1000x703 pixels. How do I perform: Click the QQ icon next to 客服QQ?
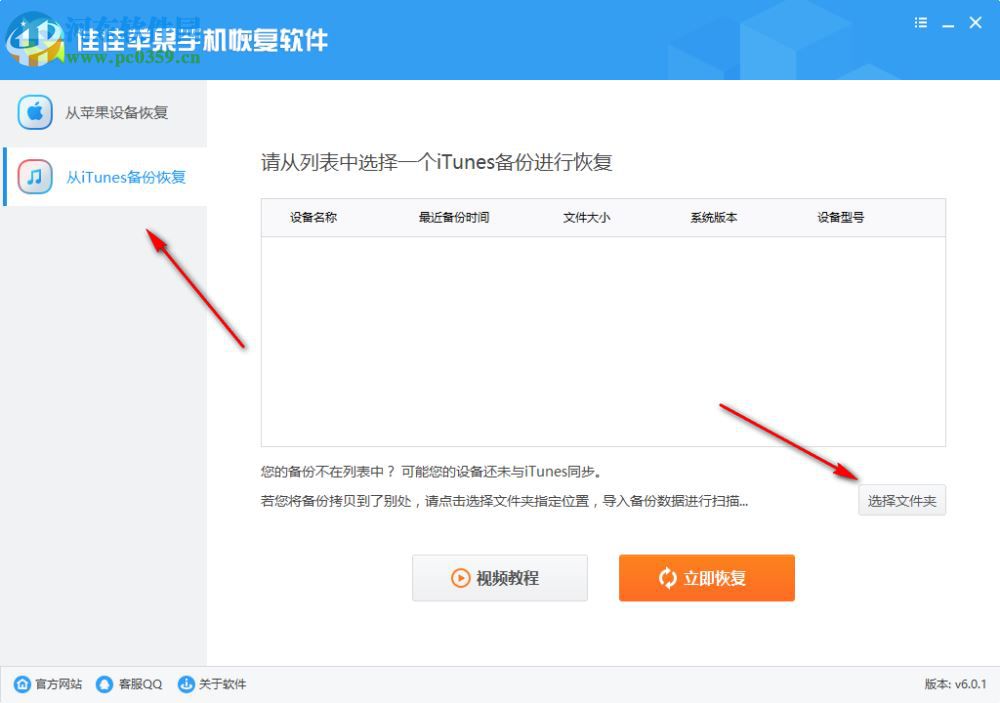(104, 685)
